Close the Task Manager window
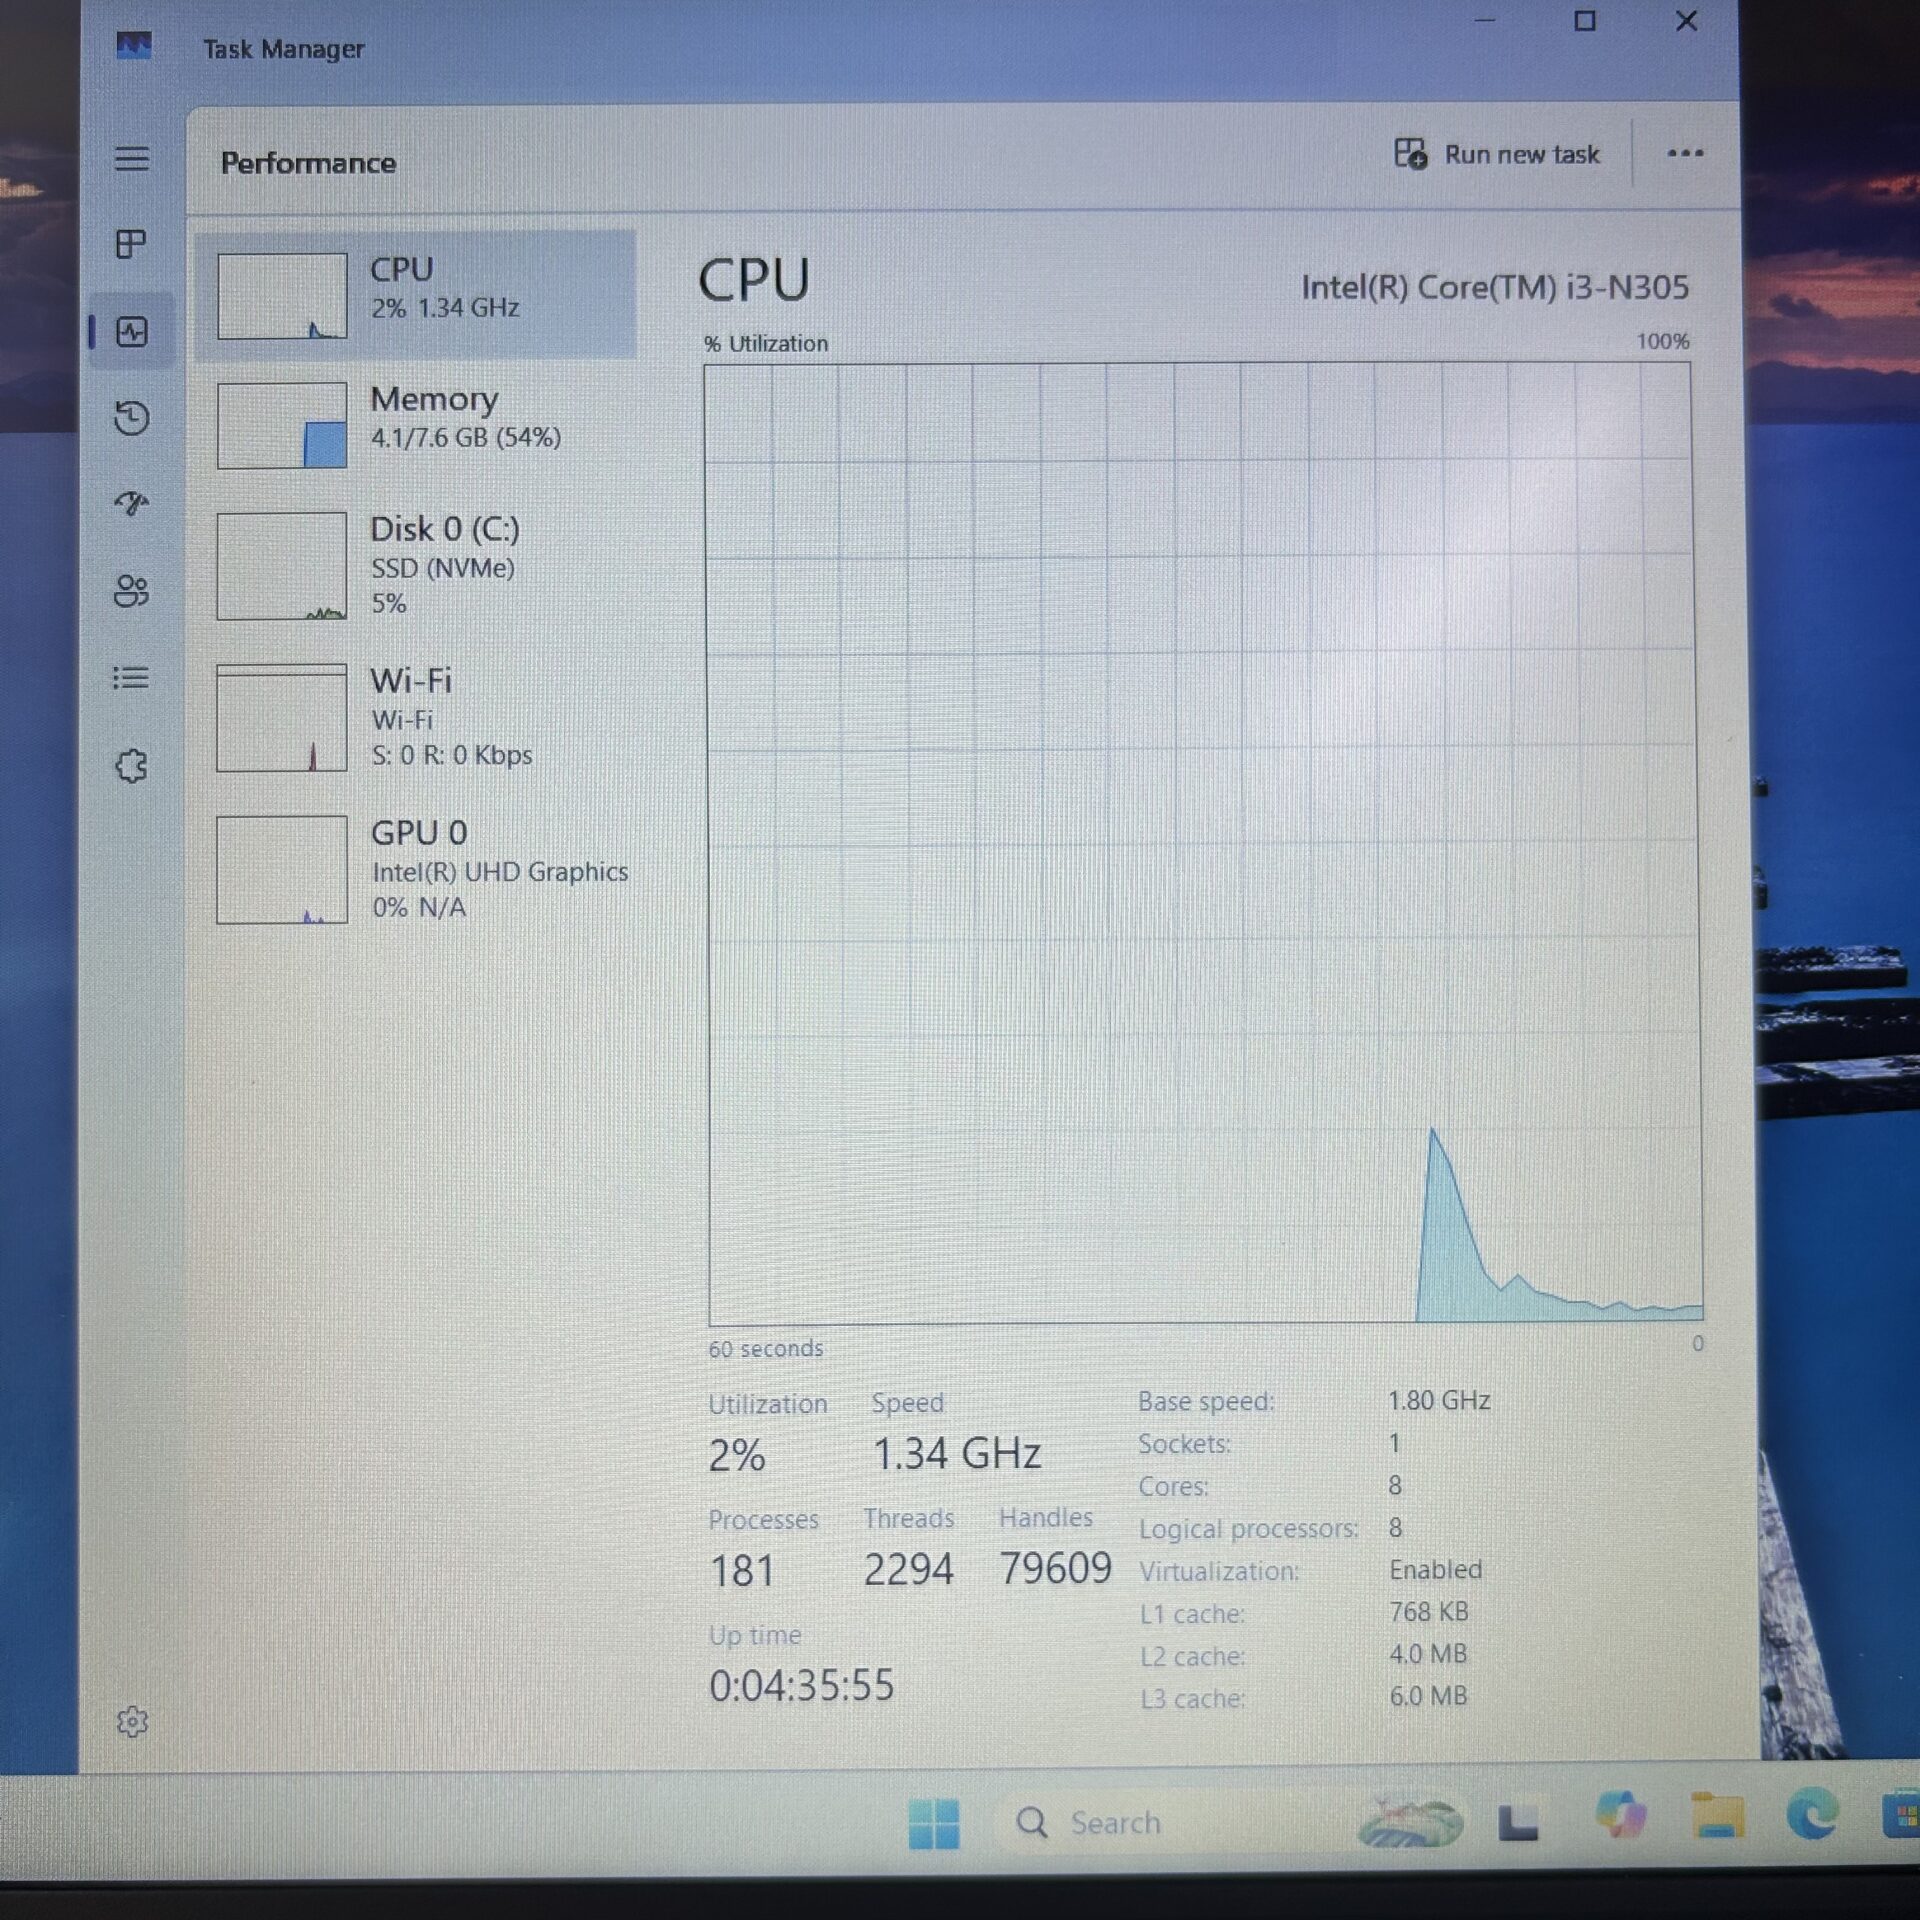The image size is (1920, 1920). point(1686,21)
